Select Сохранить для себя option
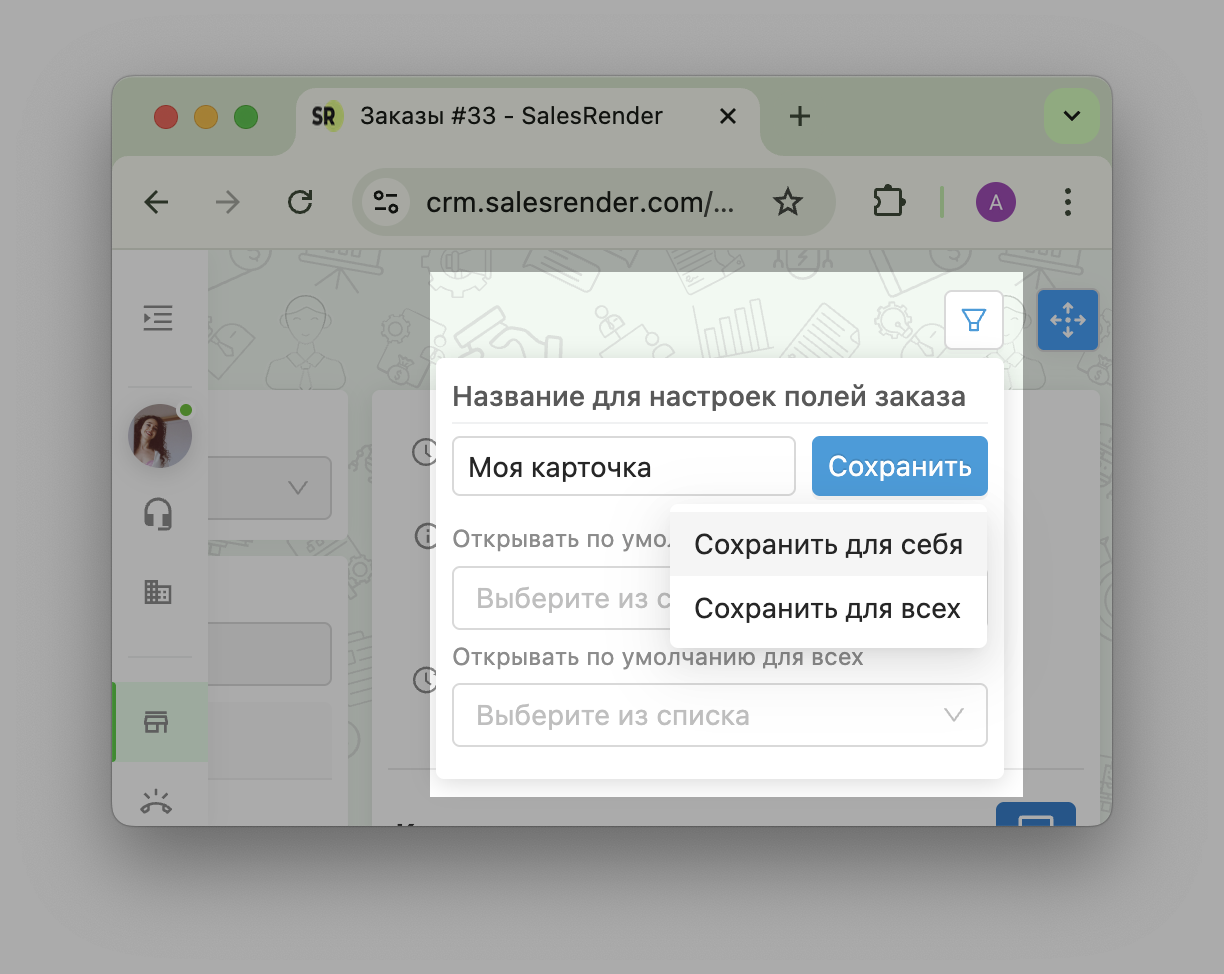 (828, 545)
